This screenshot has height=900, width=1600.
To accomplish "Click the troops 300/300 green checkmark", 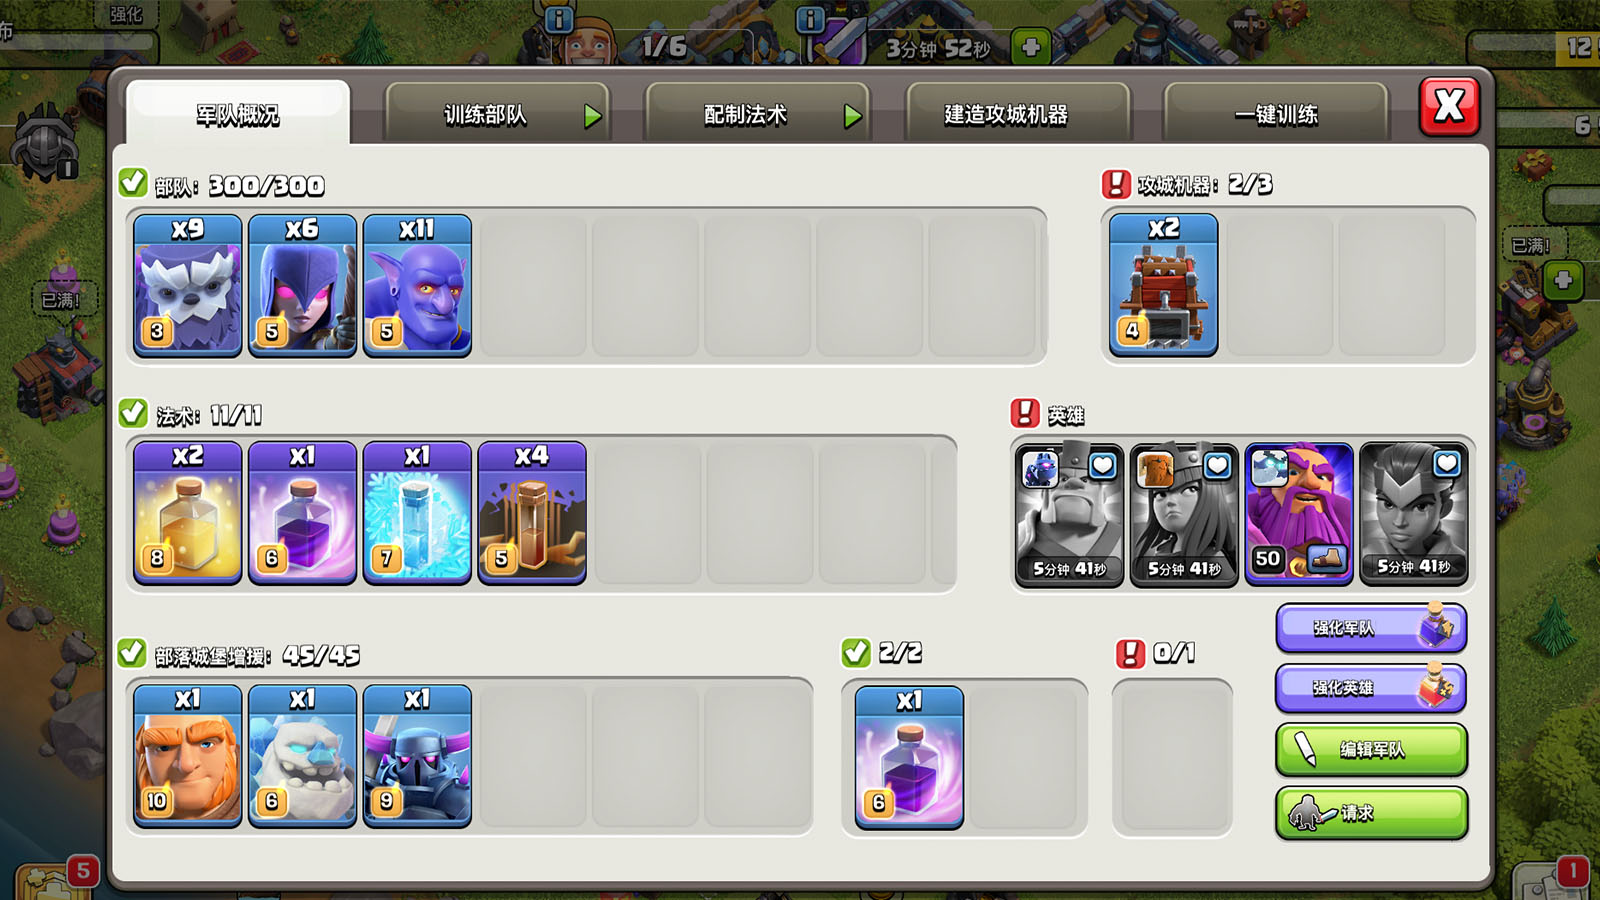I will tap(133, 183).
